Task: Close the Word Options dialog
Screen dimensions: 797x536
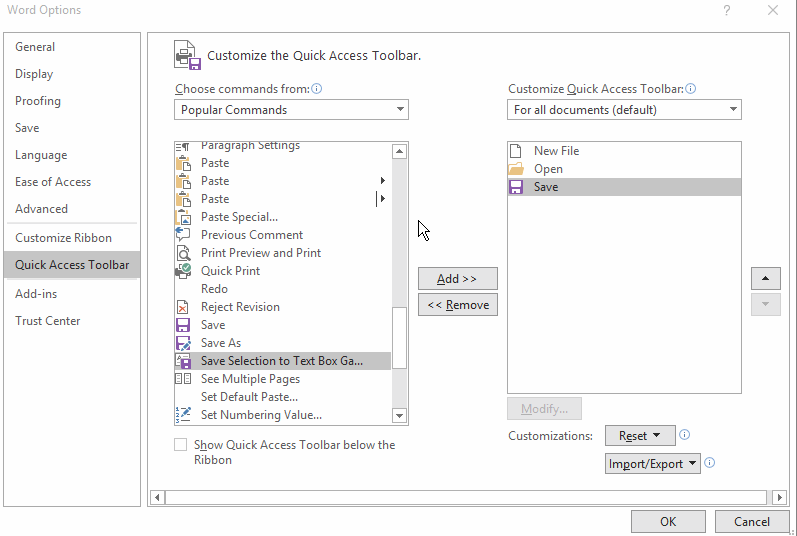Action: coord(773,10)
